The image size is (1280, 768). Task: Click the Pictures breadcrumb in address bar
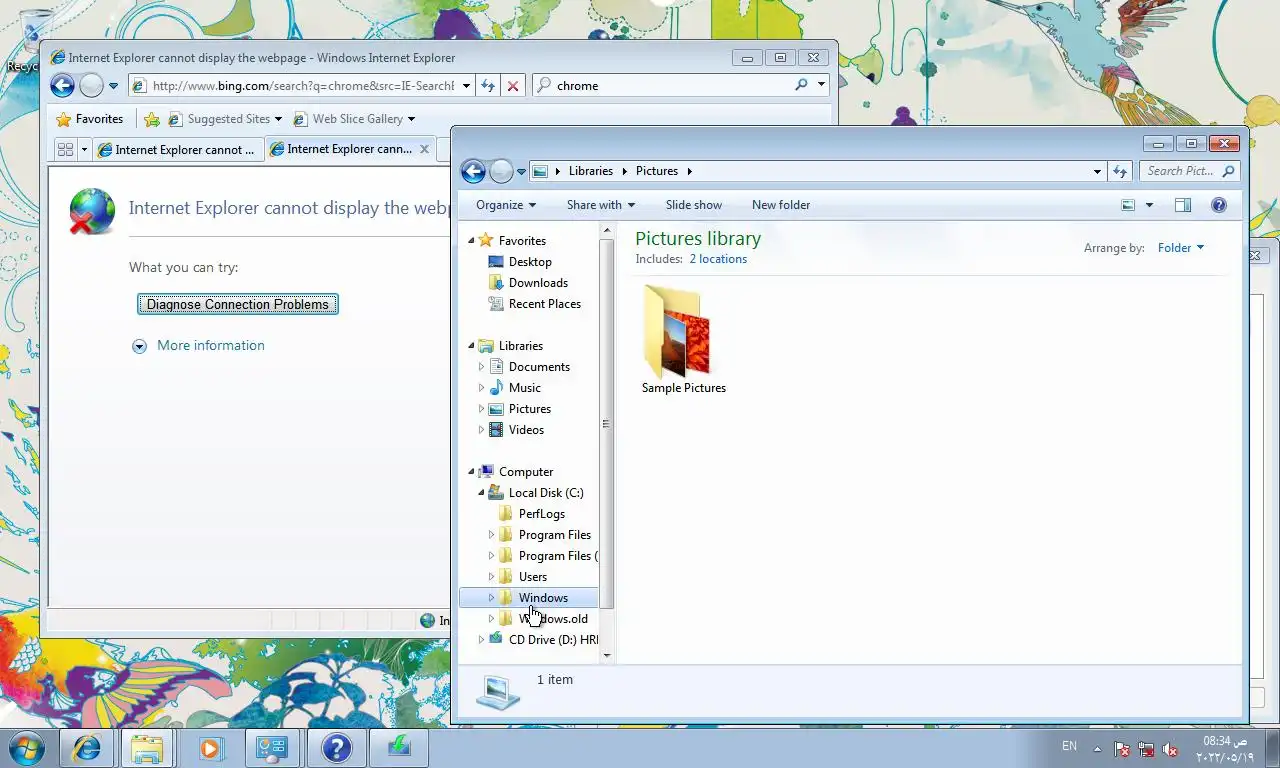(657, 171)
